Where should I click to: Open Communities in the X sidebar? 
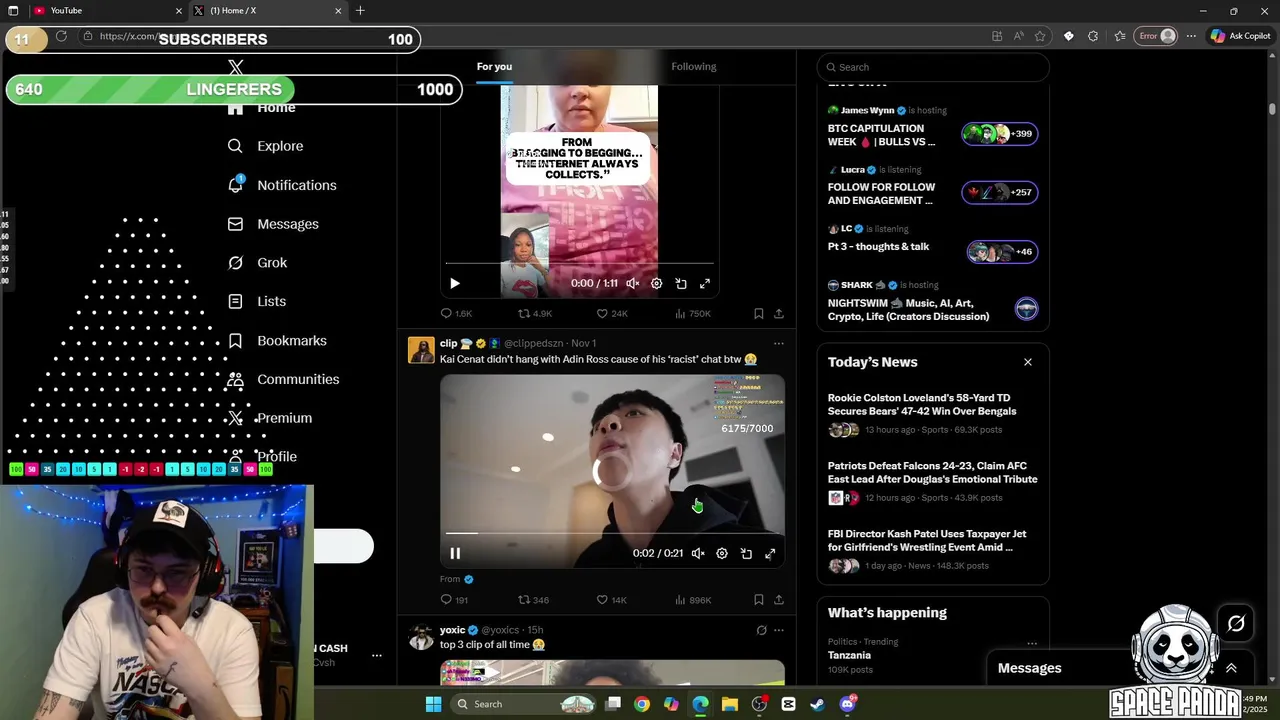(283, 379)
